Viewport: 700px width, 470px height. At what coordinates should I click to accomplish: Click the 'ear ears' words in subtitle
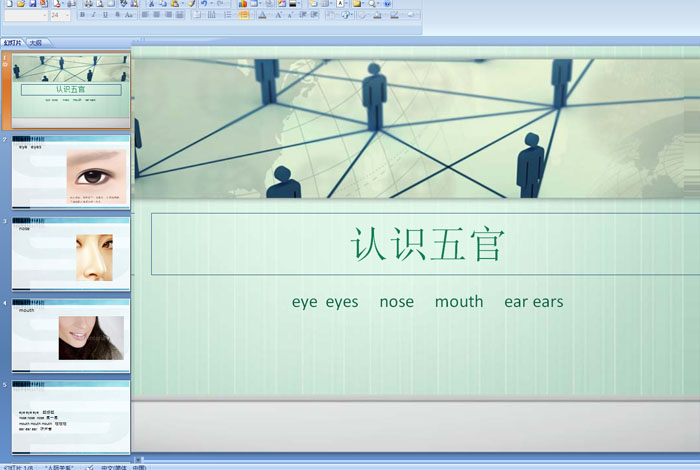533,302
